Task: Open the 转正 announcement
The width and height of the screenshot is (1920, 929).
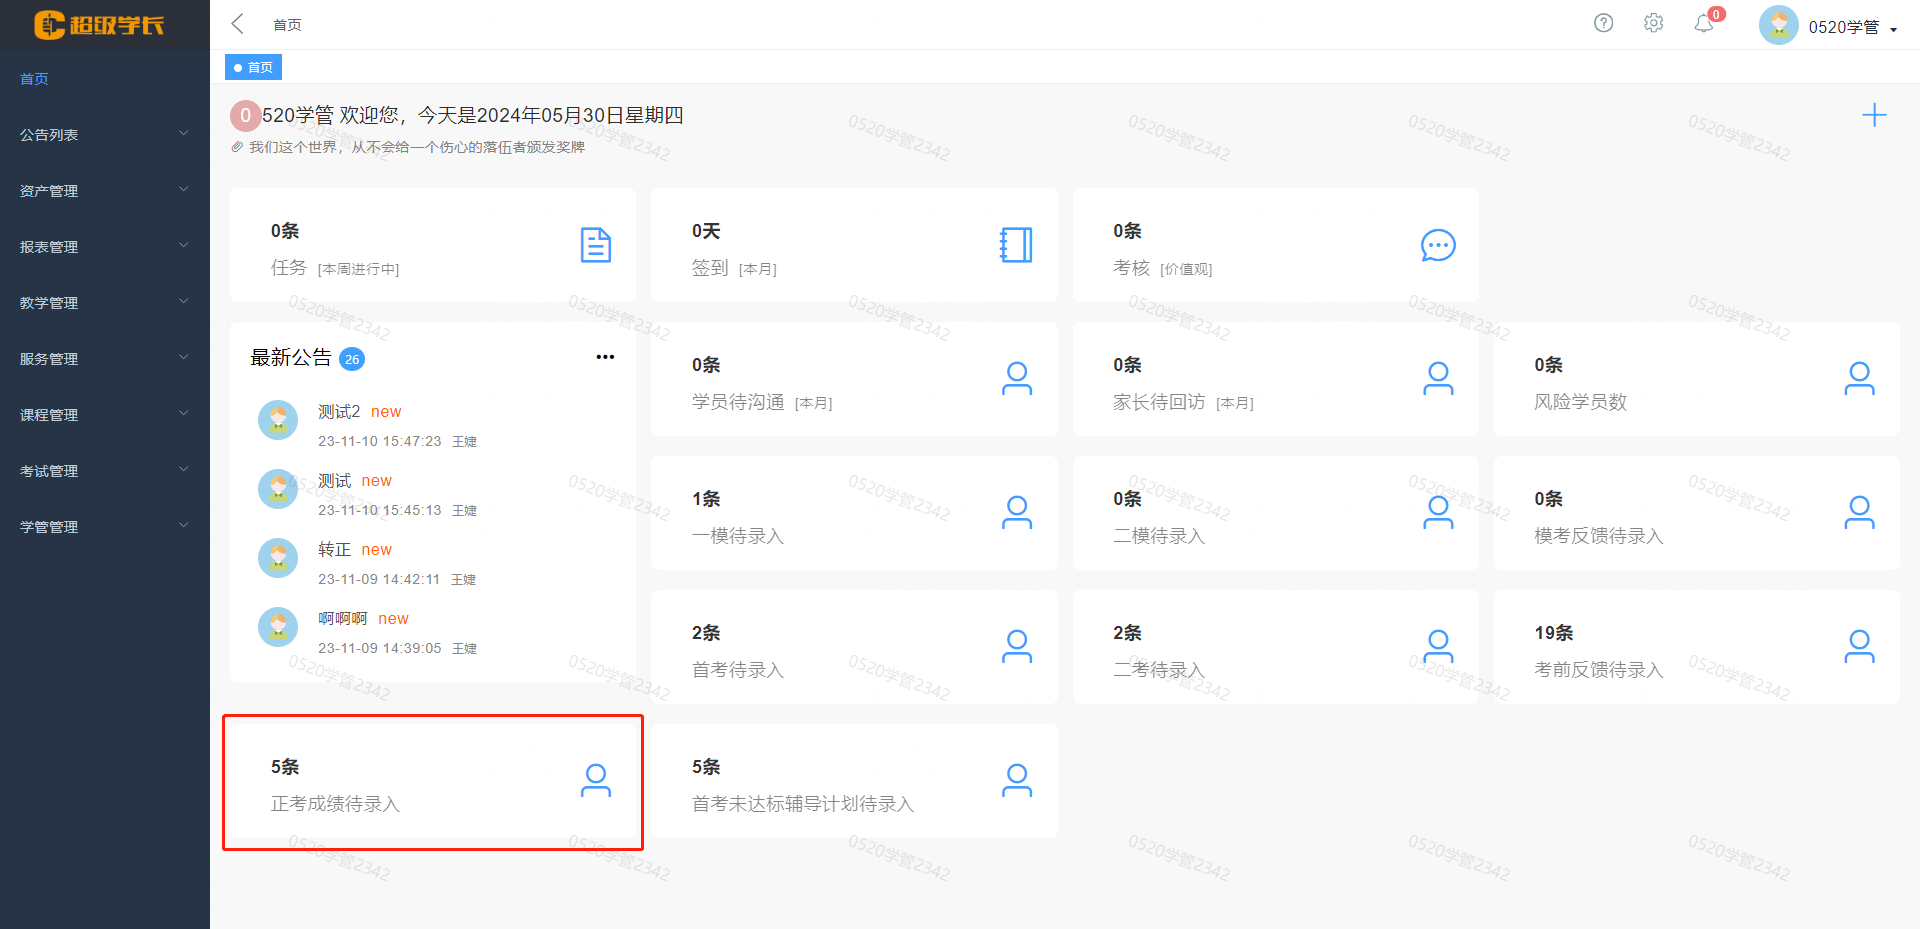Action: (x=334, y=550)
